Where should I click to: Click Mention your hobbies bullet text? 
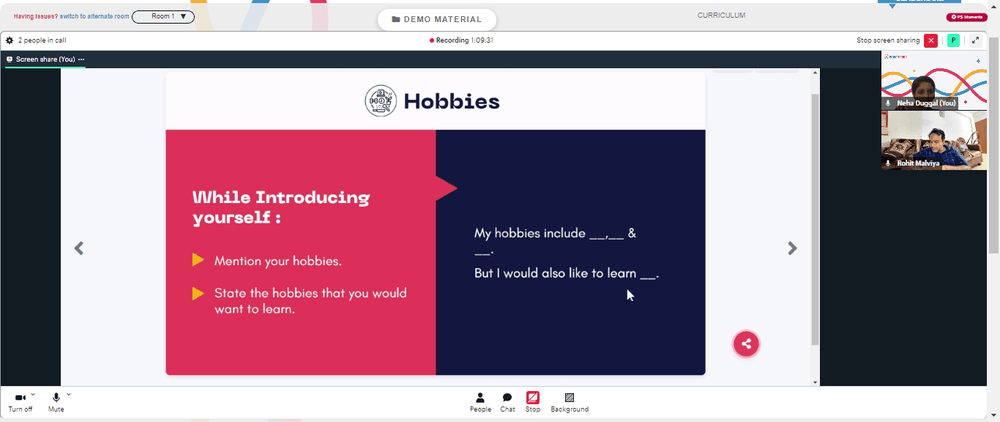[278, 261]
